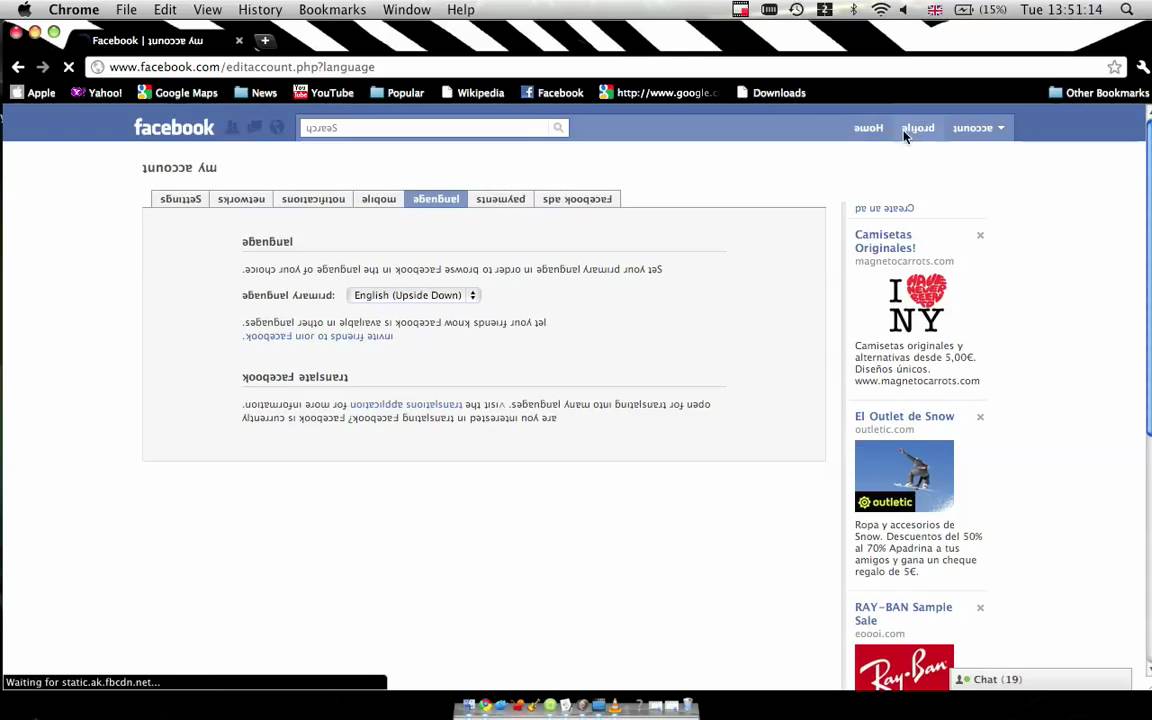Viewport: 1152px width, 720px height.
Task: Open the News bookmarks folder
Action: pos(255,93)
